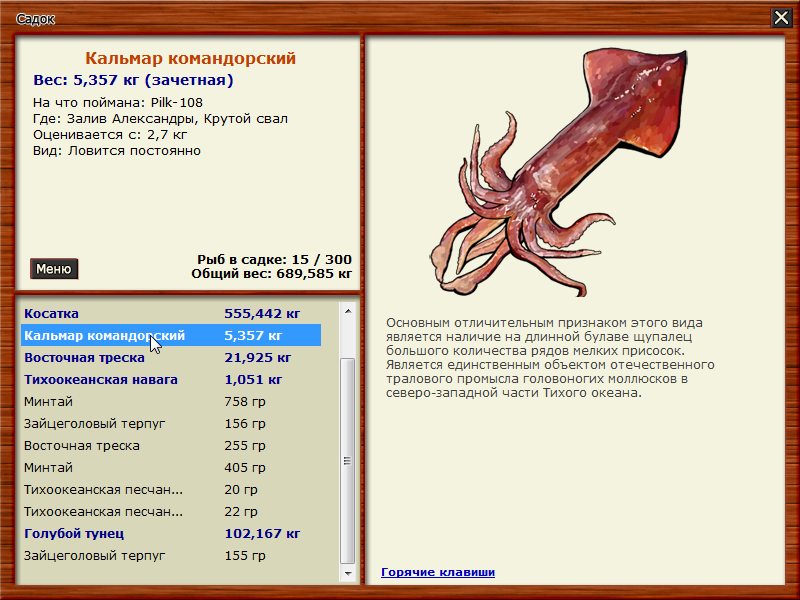Open the Меню button
Screen dimensions: 800x600
(52, 268)
